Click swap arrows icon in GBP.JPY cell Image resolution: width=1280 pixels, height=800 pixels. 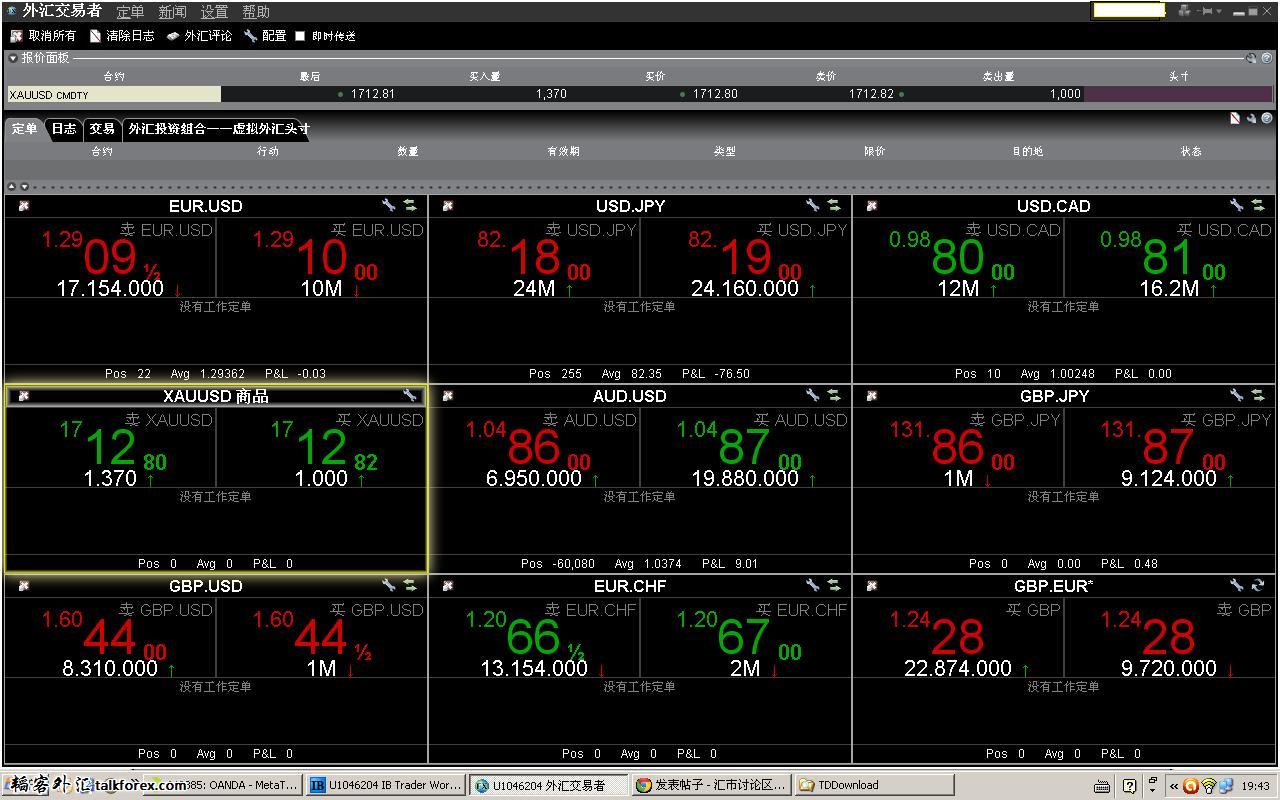click(x=1258, y=395)
